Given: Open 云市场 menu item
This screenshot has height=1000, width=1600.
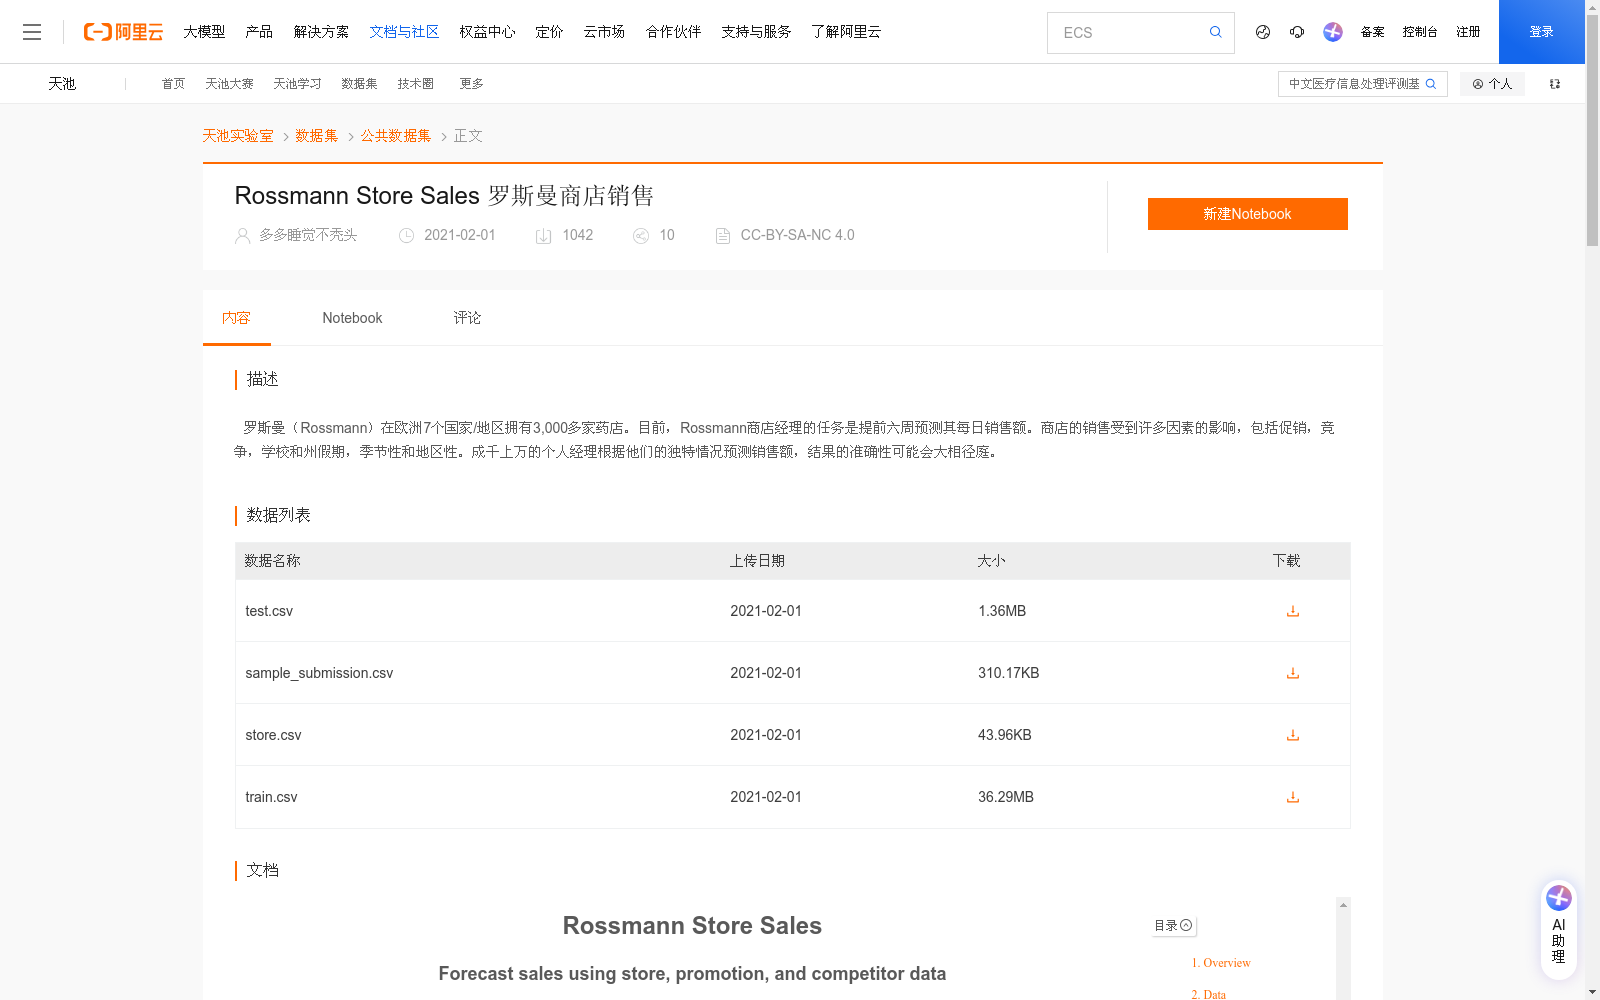Looking at the screenshot, I should point(604,32).
